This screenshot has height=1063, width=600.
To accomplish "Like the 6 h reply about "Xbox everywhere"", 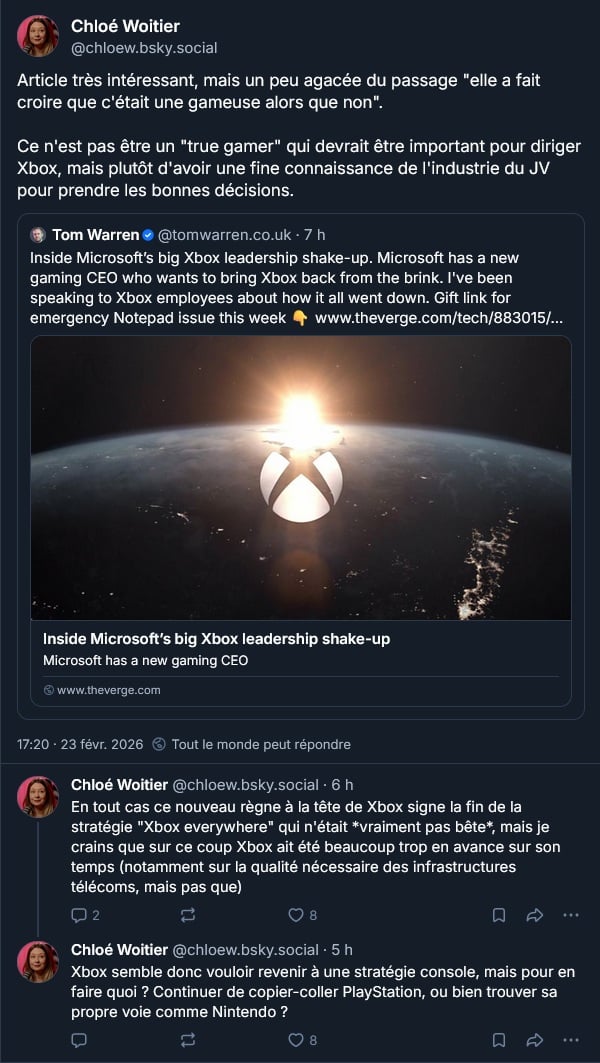I will pos(295,914).
